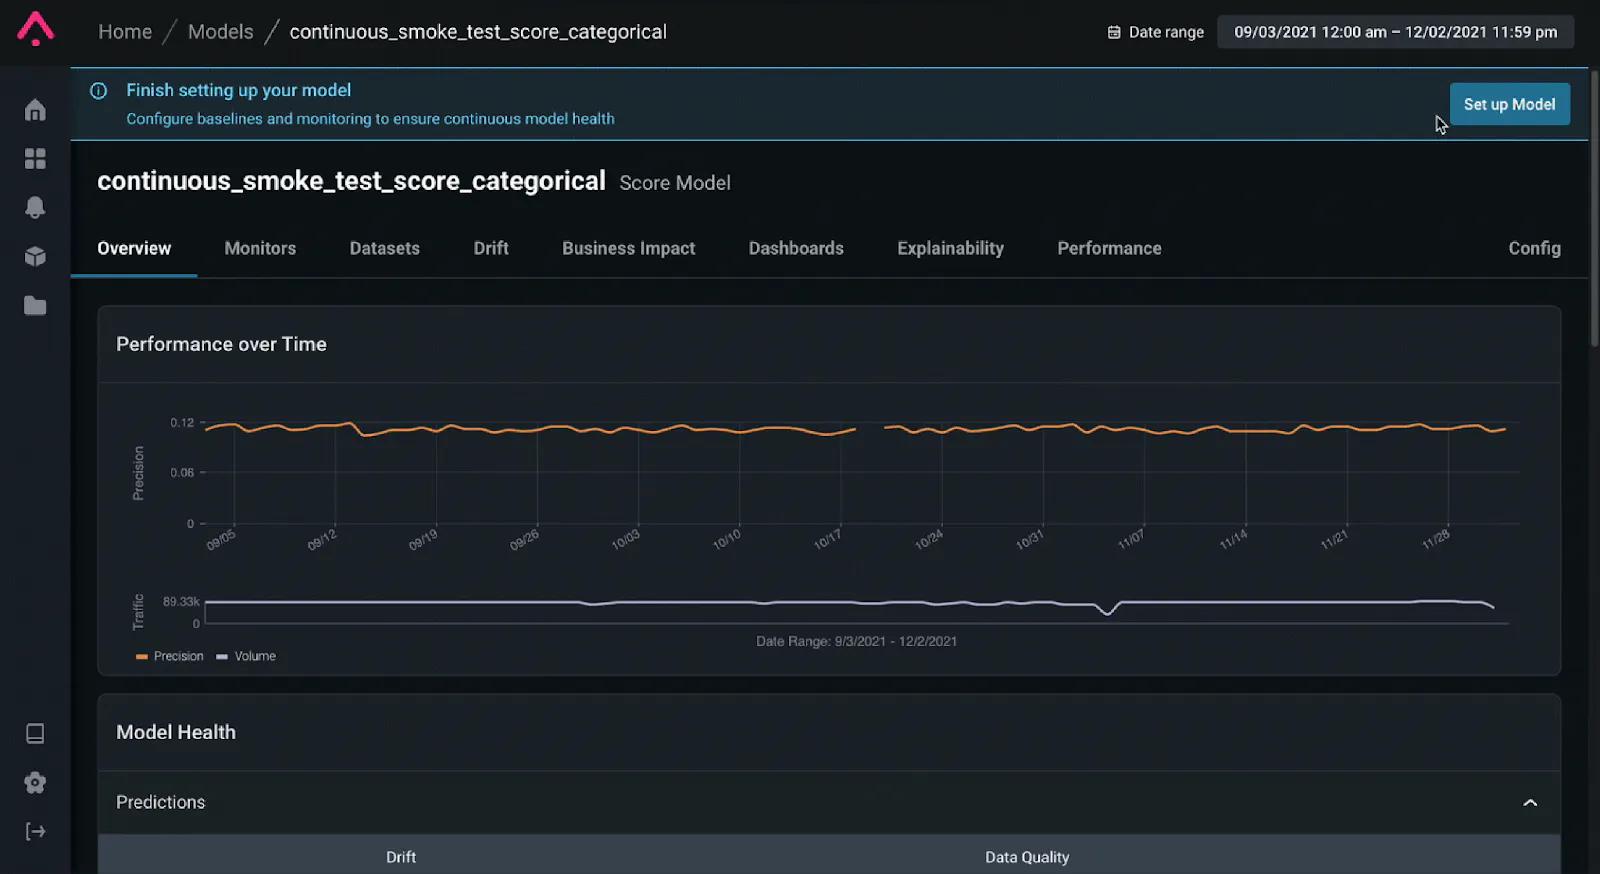
Task: Open the Config tab
Action: coord(1534,248)
